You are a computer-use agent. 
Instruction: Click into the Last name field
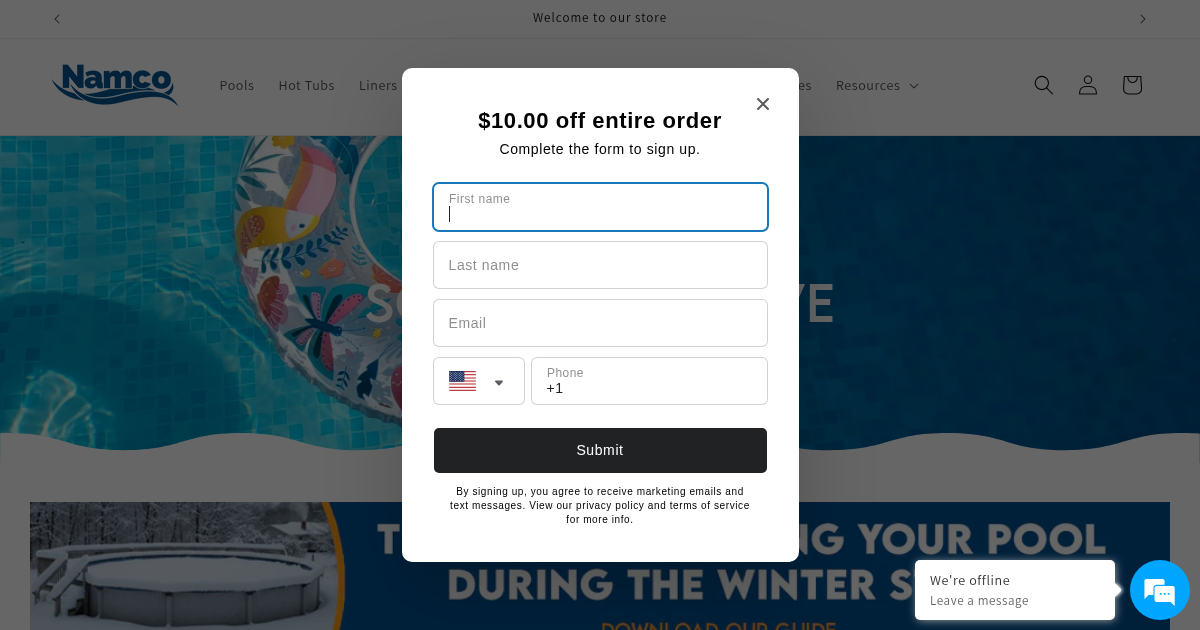pos(600,265)
